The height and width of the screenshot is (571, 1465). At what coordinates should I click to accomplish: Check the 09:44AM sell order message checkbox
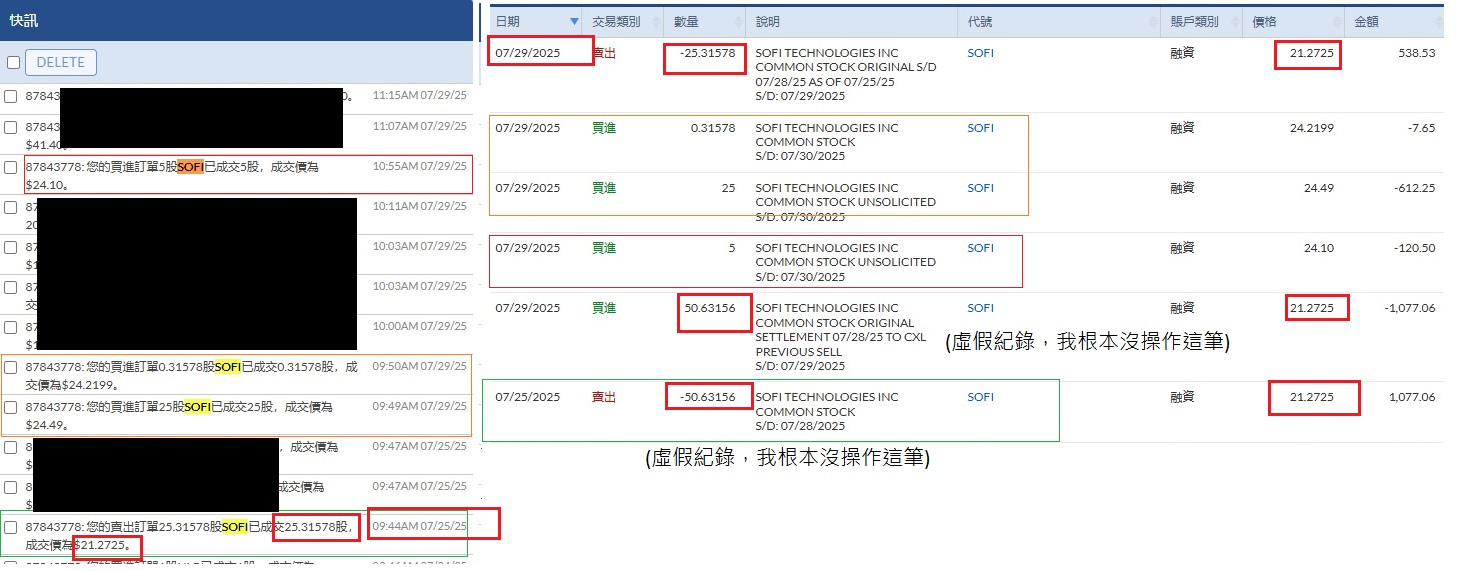point(11,527)
